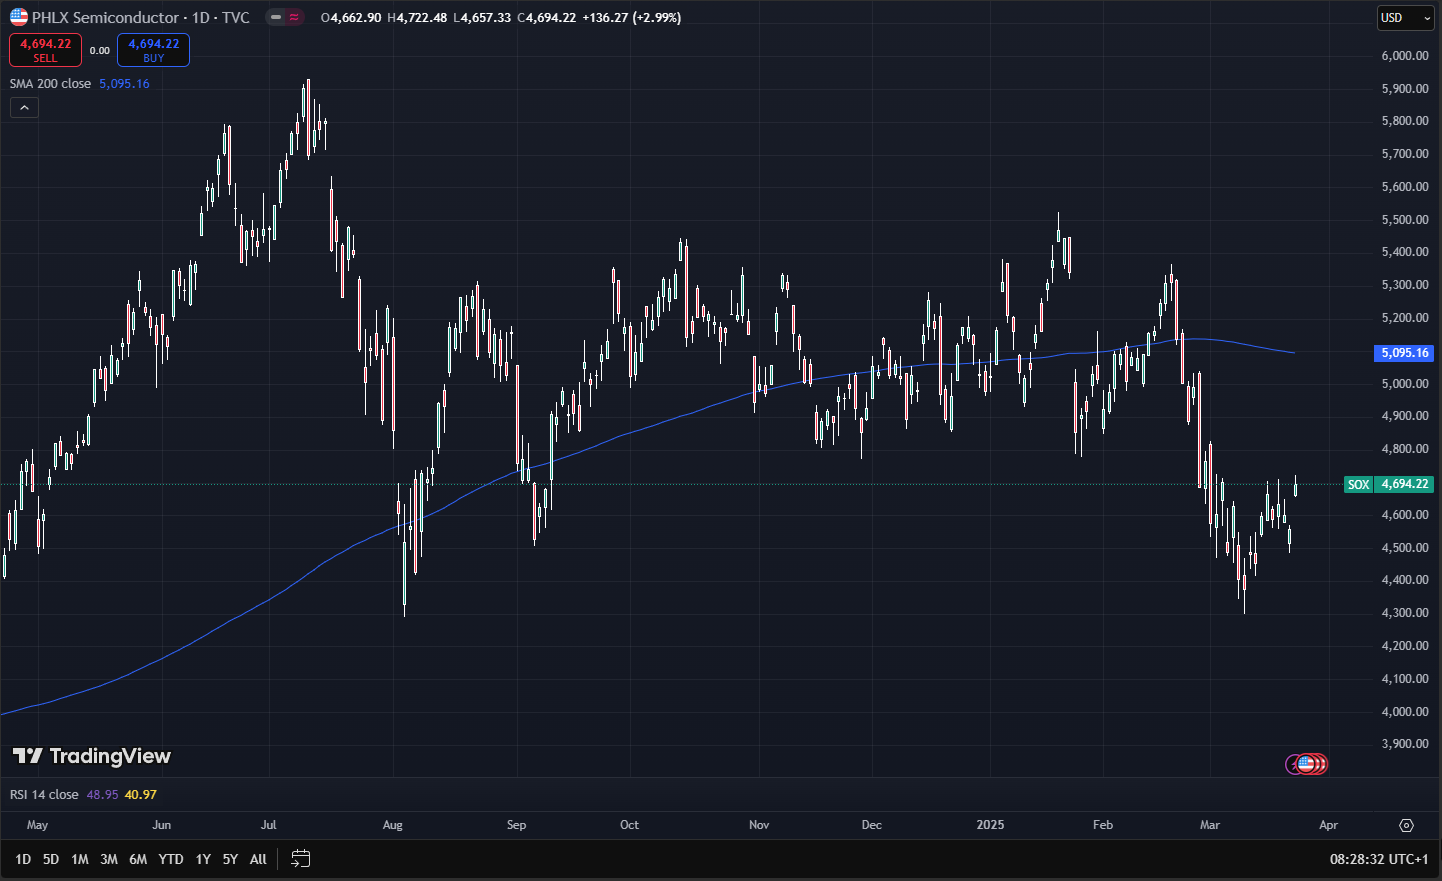Click the 6,000.00 price axis label

(1405, 56)
